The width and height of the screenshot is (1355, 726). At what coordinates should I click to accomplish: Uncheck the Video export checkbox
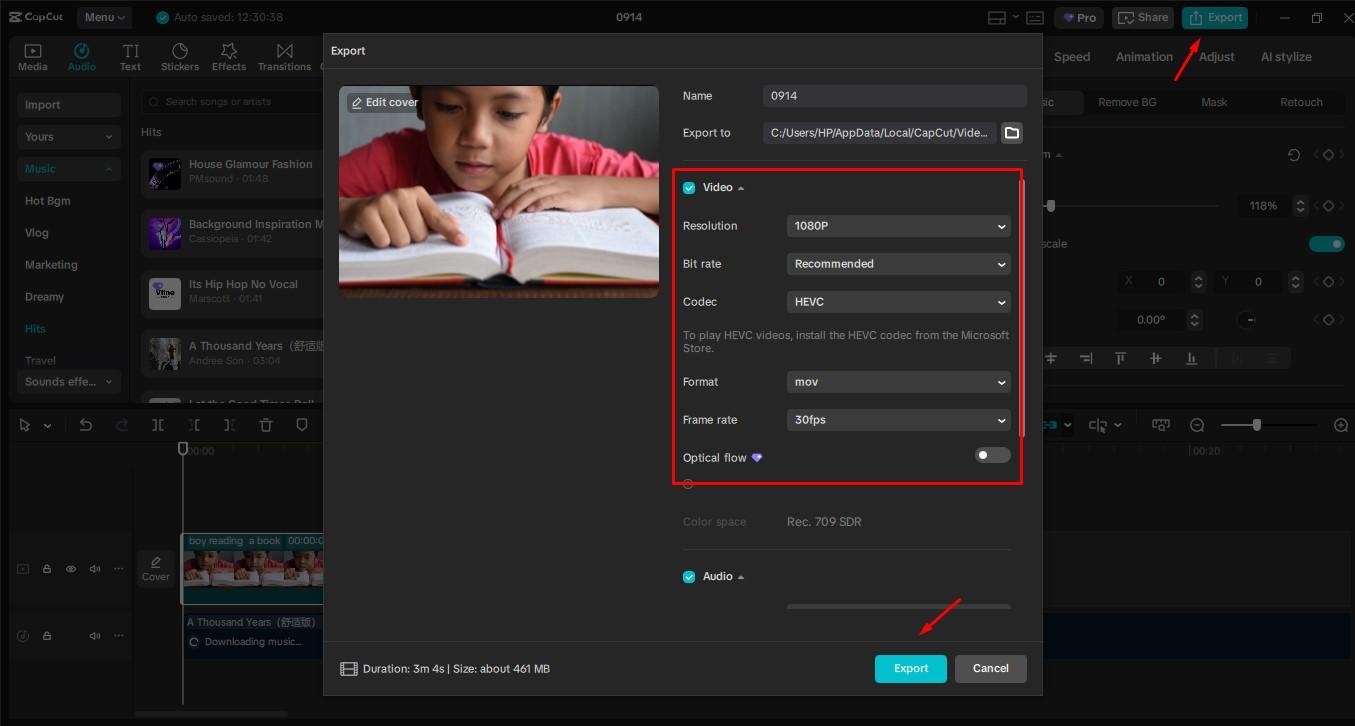click(689, 188)
